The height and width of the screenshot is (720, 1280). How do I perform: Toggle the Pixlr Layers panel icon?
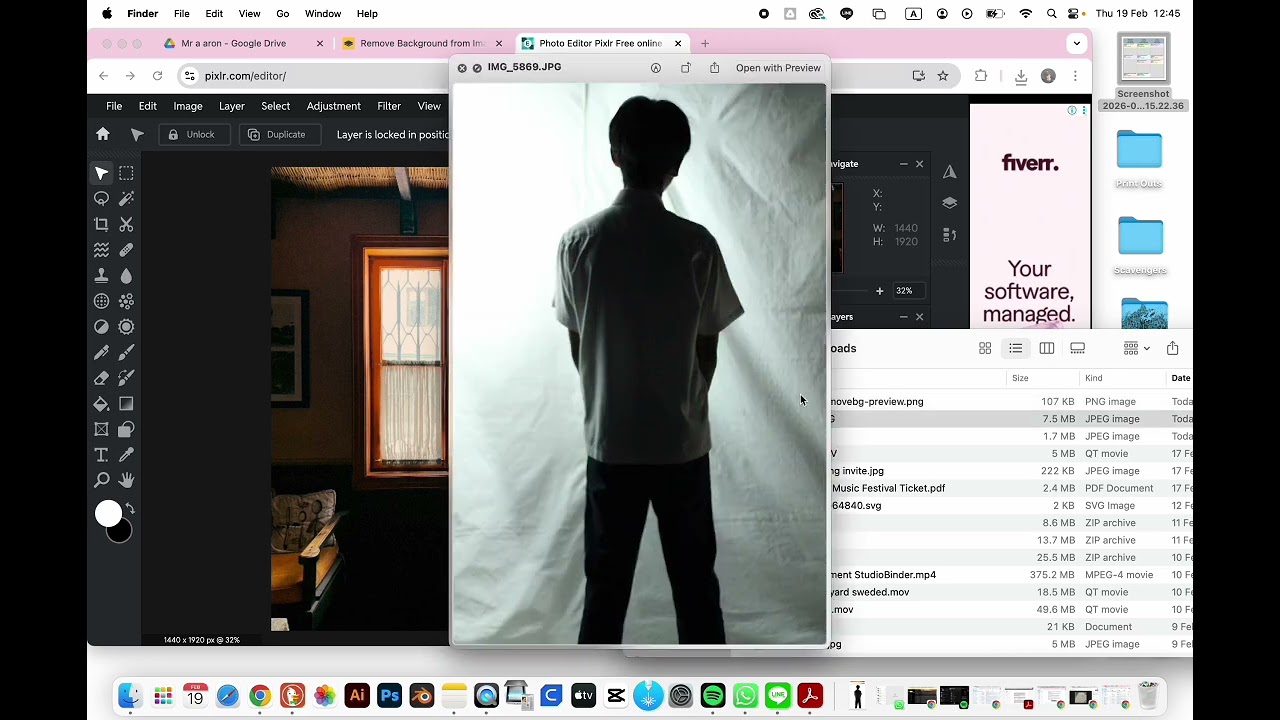point(950,203)
